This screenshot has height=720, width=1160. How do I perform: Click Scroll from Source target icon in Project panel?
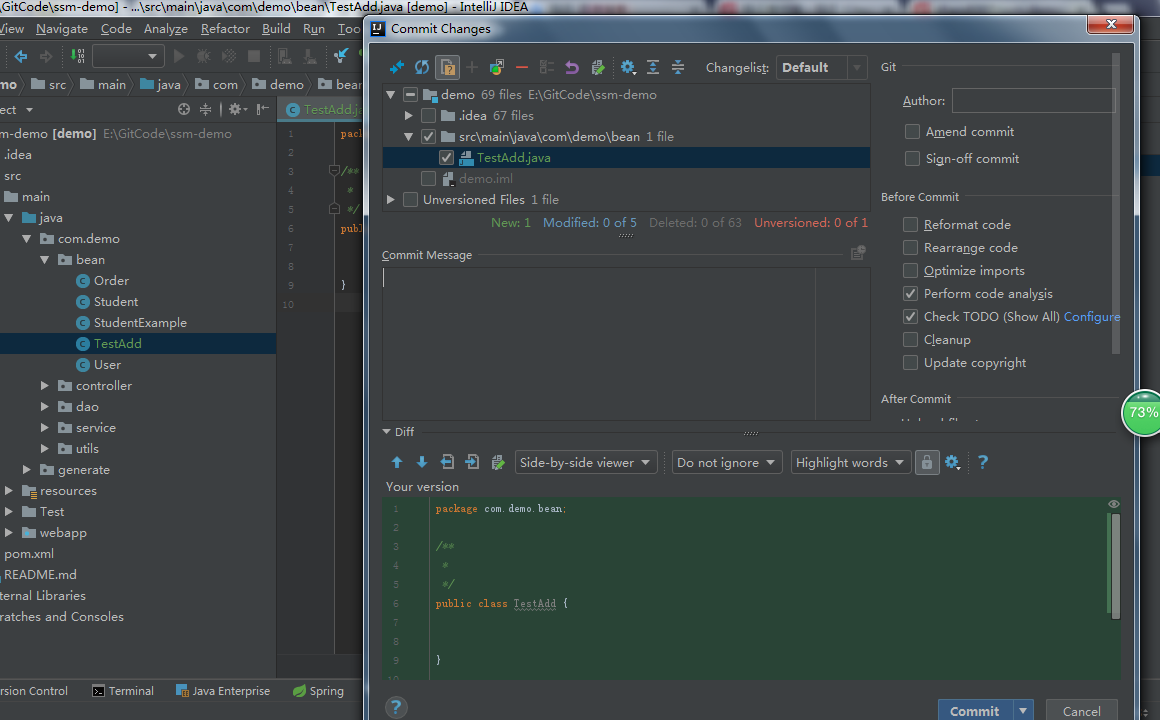pyautogui.click(x=184, y=110)
